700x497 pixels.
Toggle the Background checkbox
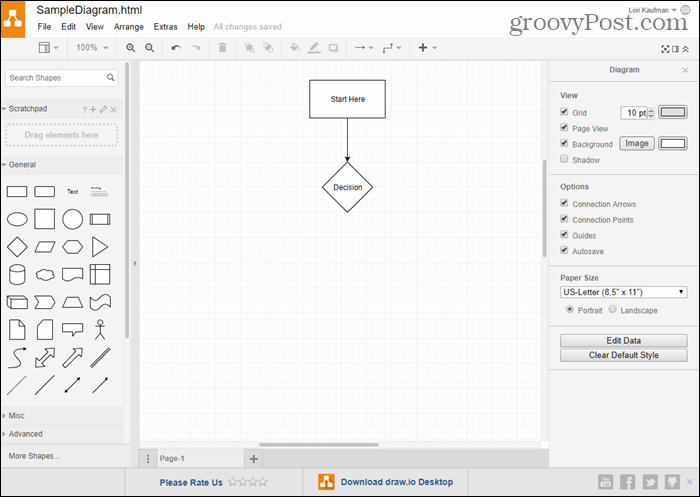(x=564, y=143)
